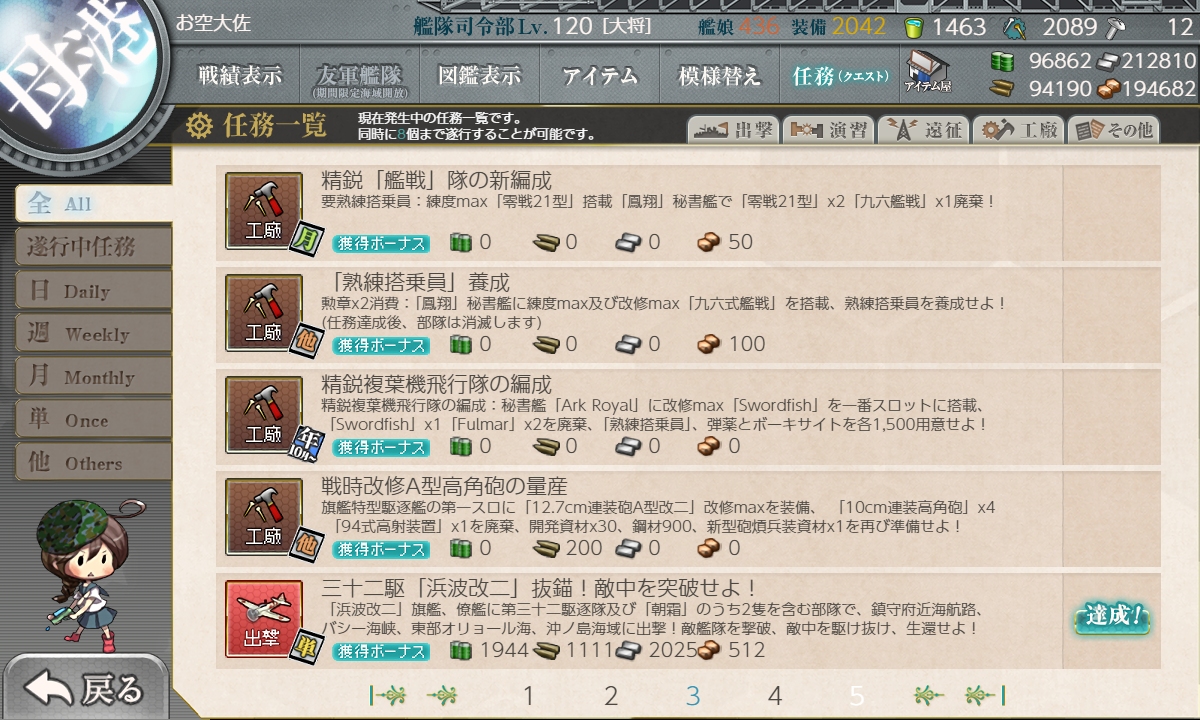Select the 工廠 icon of 精鋭「艦戦」隊の新編成
The width and height of the screenshot is (1200, 720).
[264, 212]
